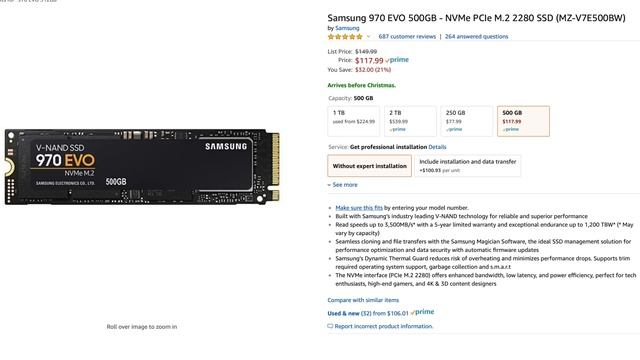Image resolution: width=640 pixels, height=360 pixels.
Task: Open Compare with similar items link
Action: coord(363,300)
